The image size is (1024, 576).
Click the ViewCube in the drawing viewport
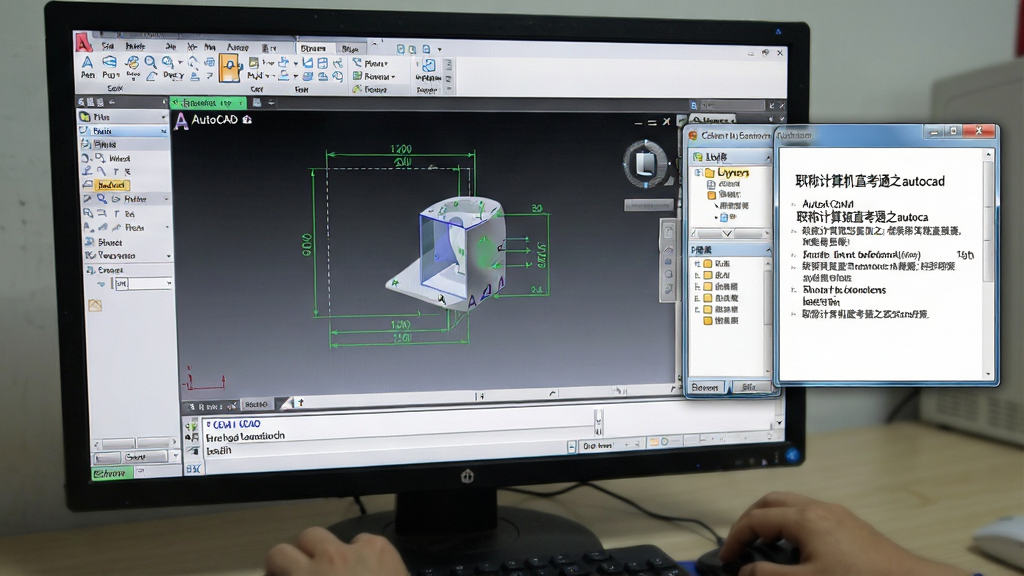pos(646,163)
